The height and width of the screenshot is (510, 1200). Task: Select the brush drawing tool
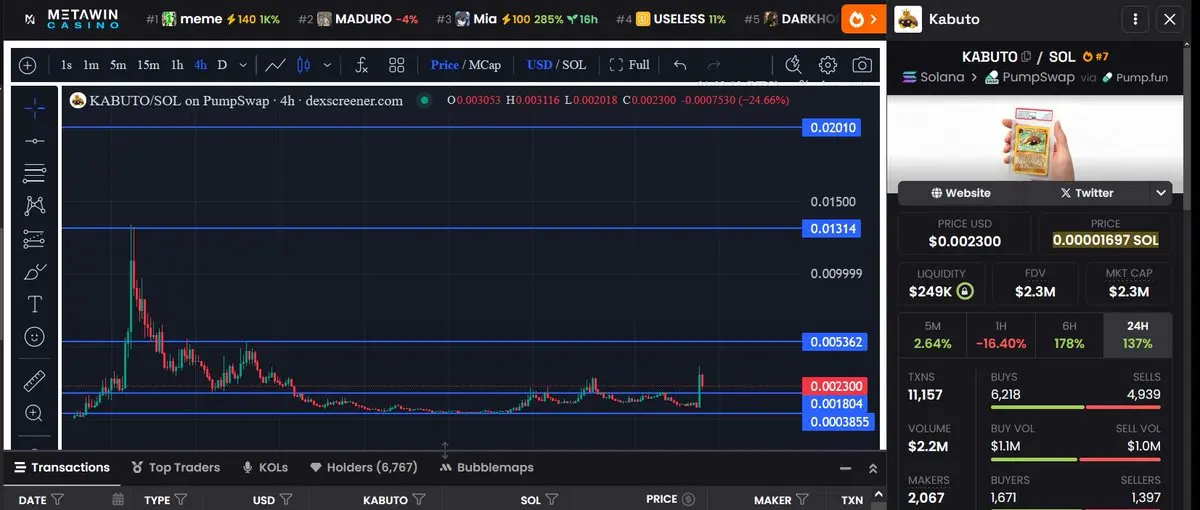coord(34,271)
